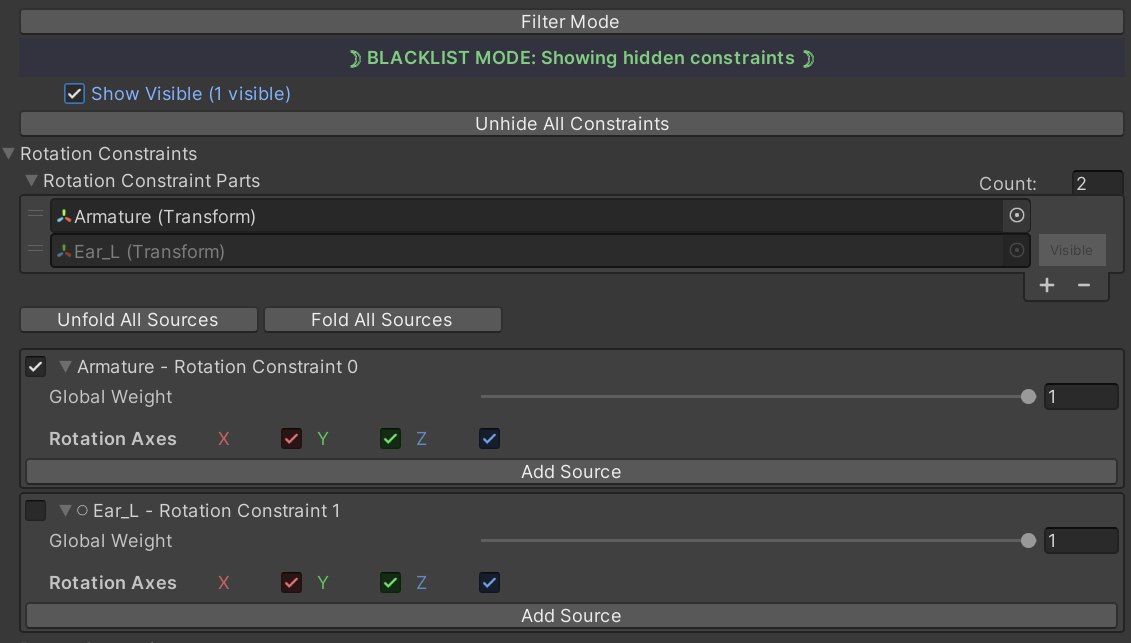Click the Armature transform icon in list
The width and height of the screenshot is (1131, 643).
tap(64, 216)
